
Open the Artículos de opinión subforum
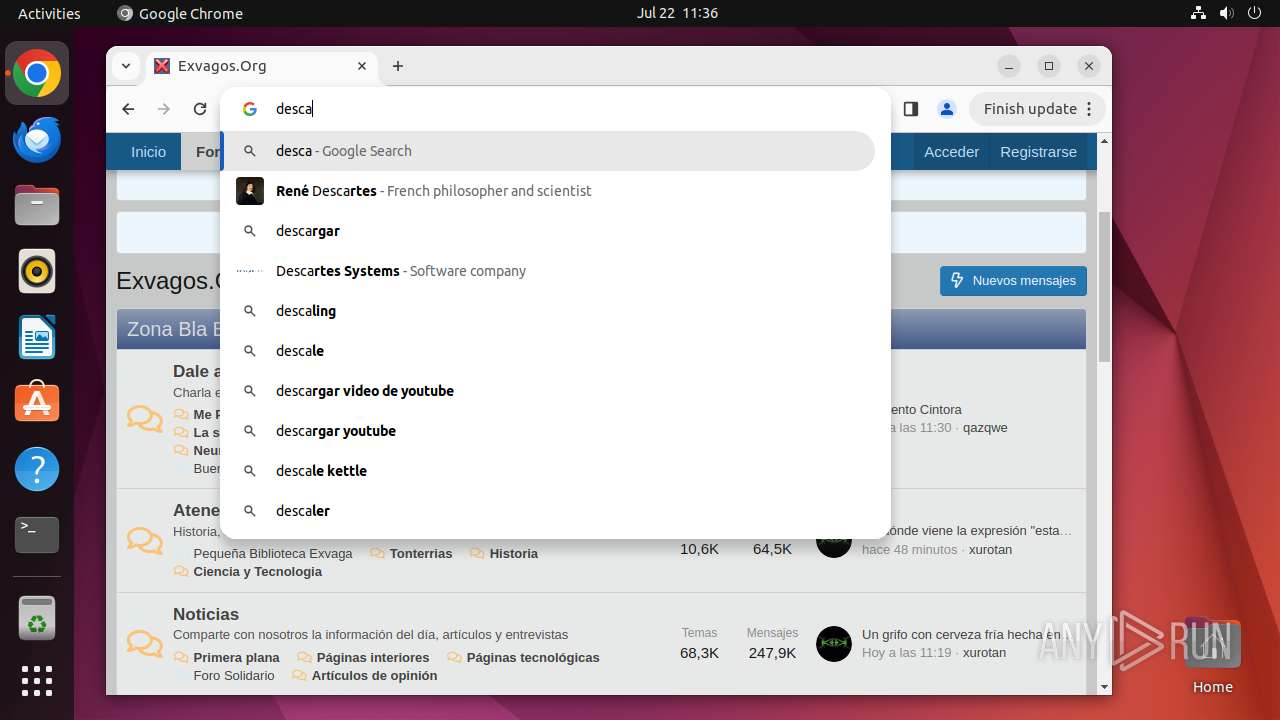click(374, 675)
